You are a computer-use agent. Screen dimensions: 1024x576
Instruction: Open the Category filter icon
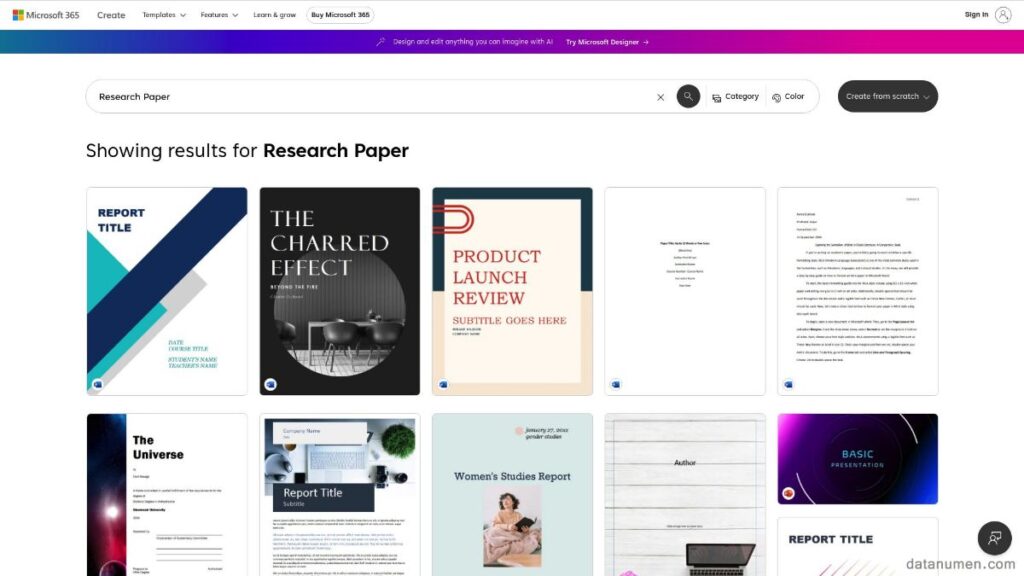[717, 96]
